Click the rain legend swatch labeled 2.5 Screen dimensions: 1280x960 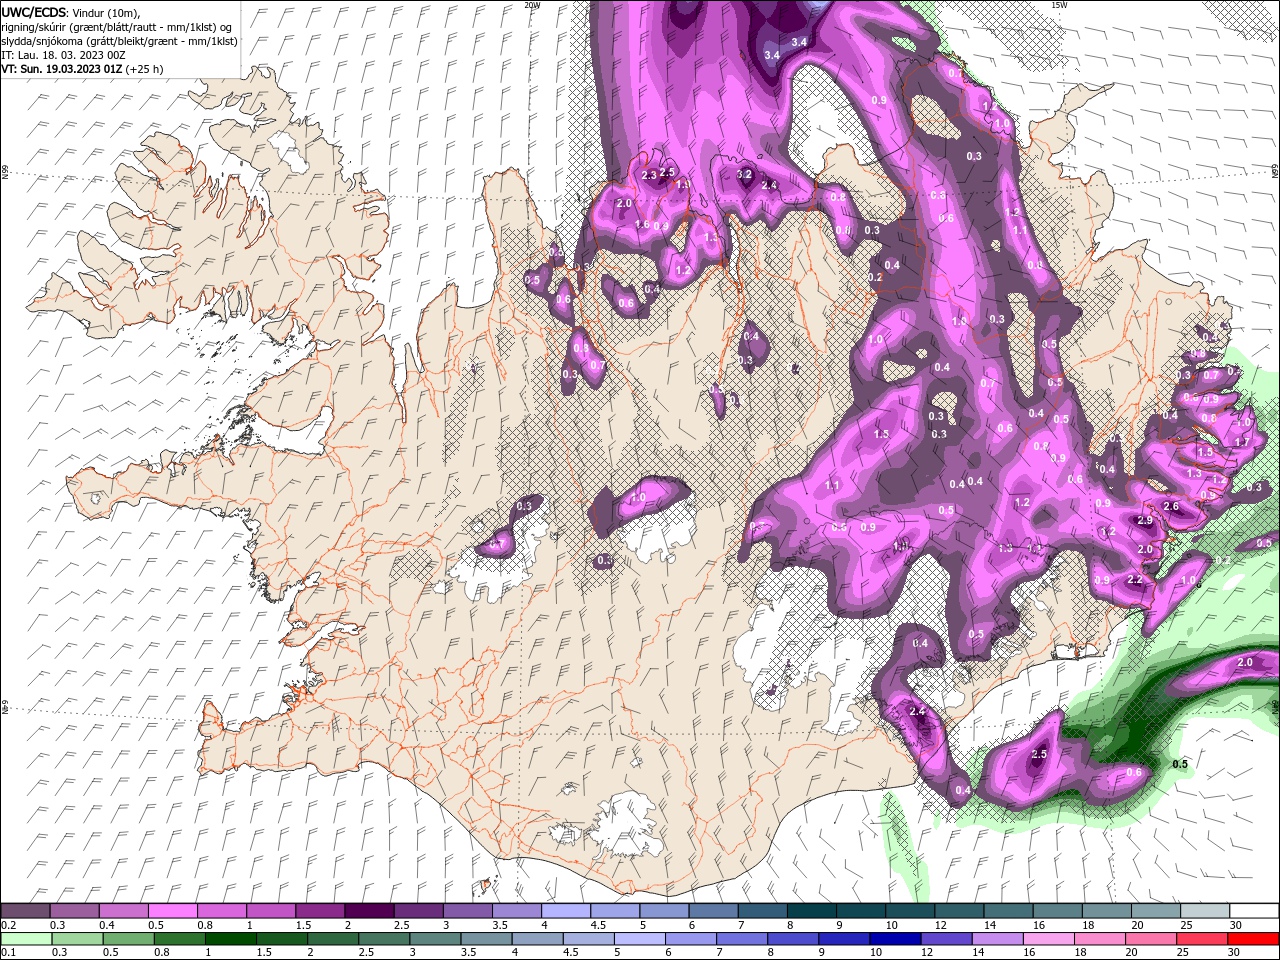[383, 938]
